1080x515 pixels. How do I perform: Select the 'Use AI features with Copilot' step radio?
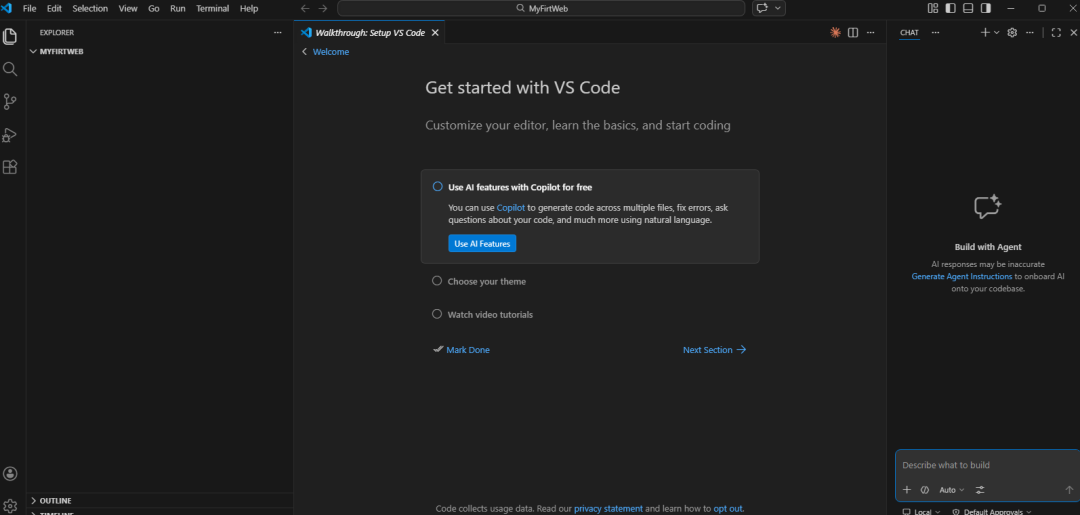[x=437, y=186]
